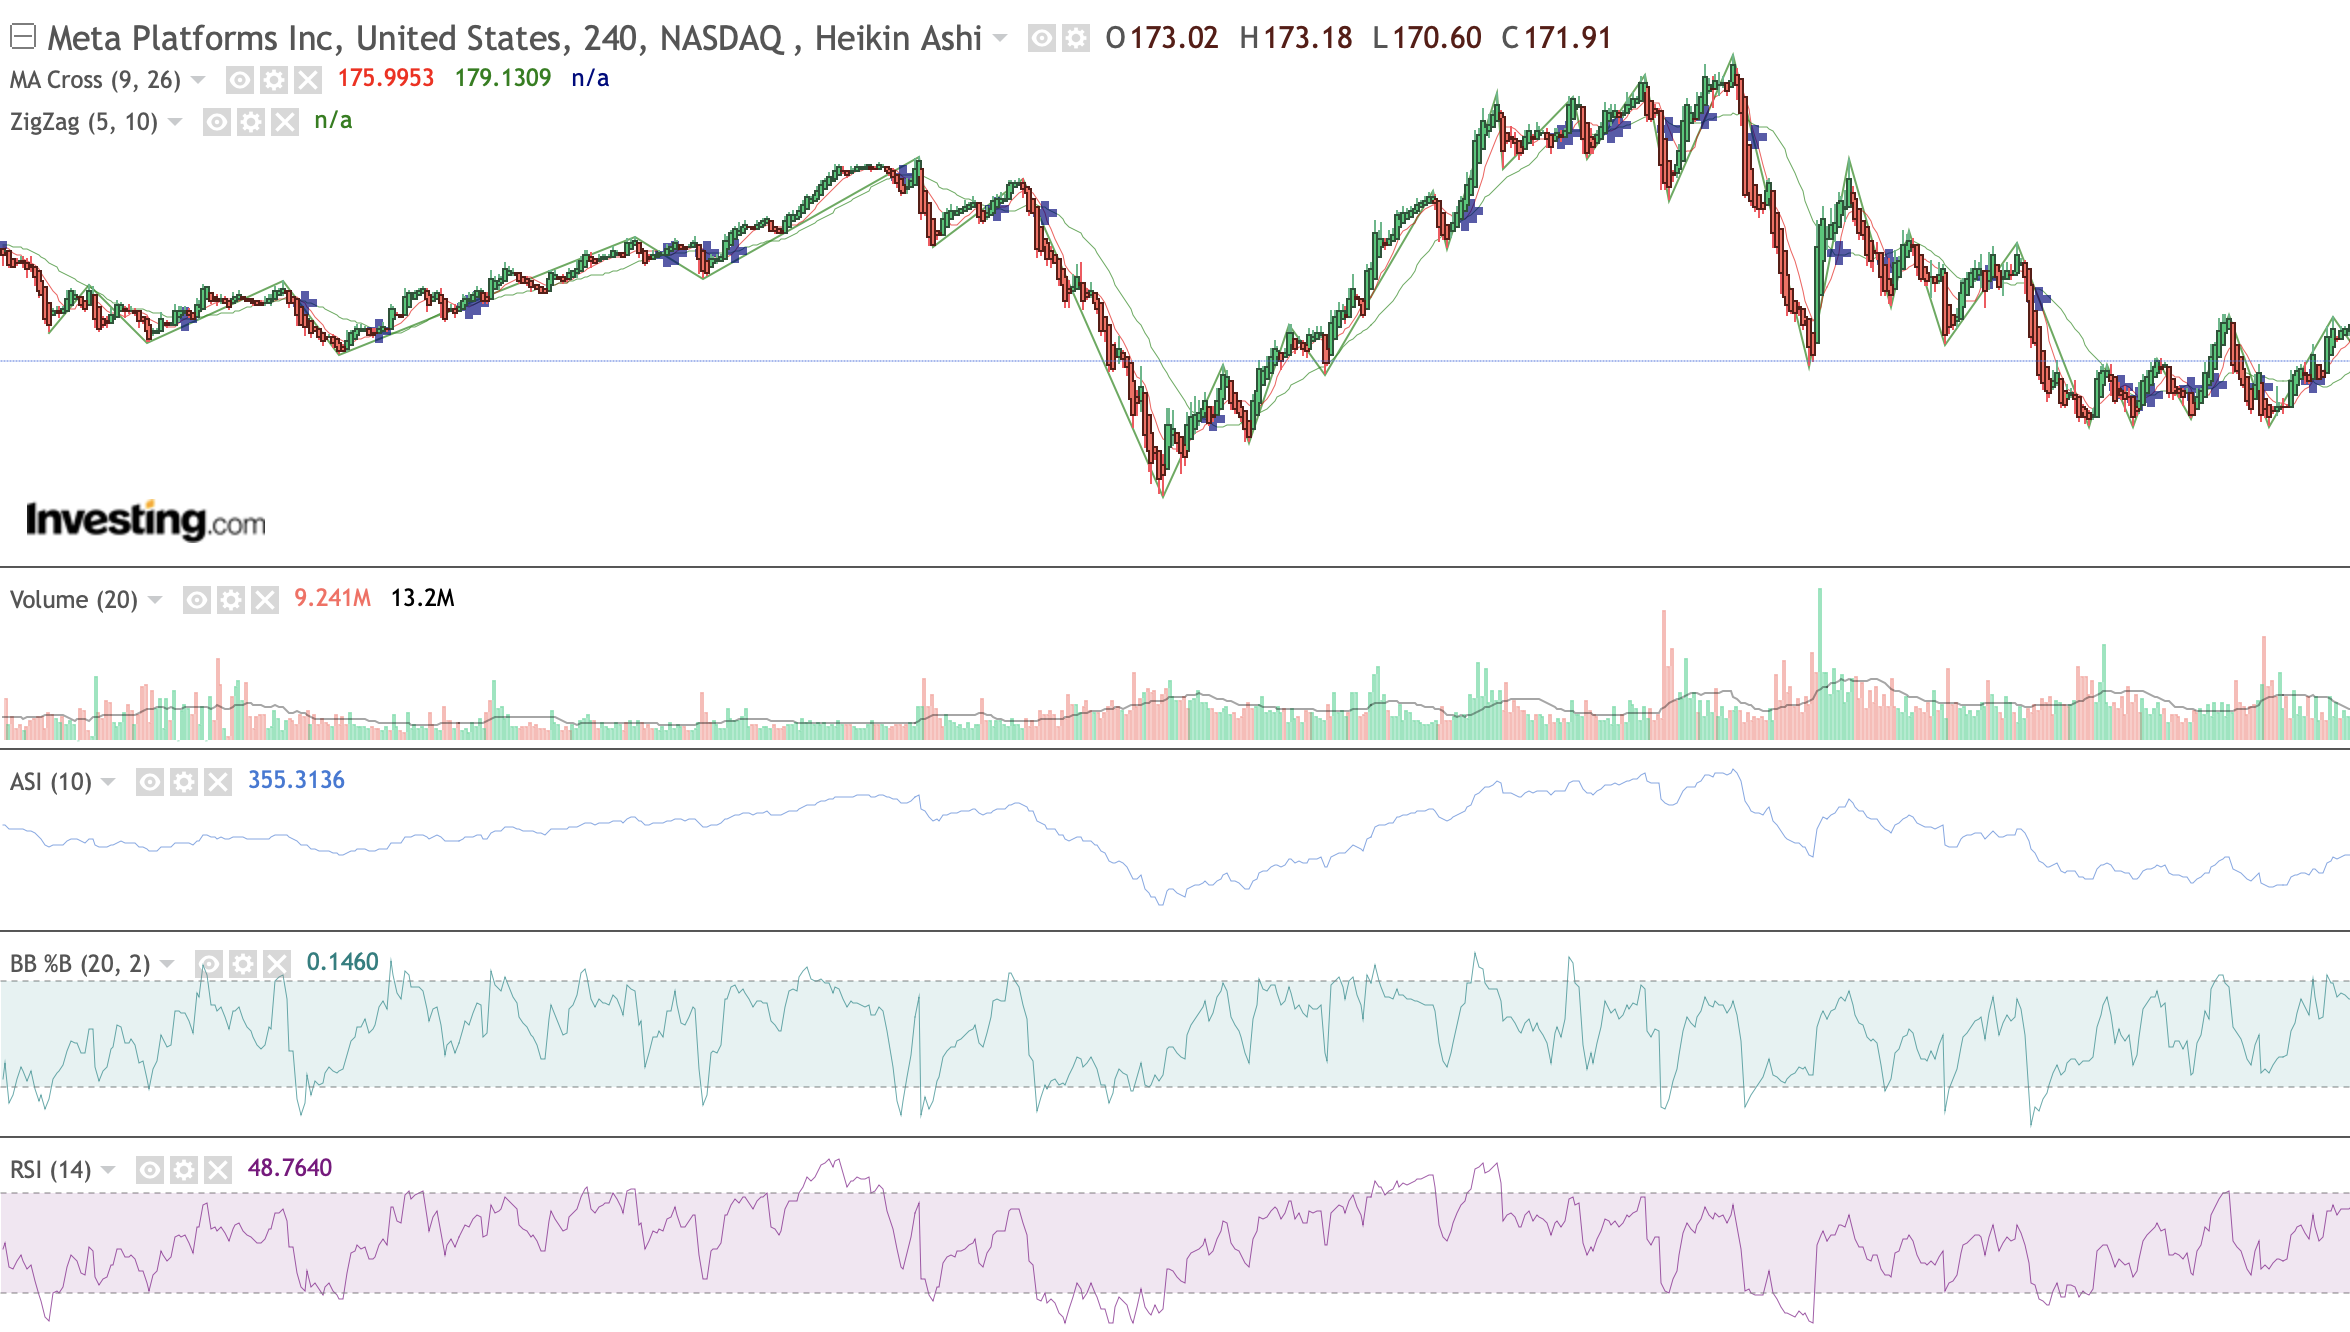Remove the RSI indicator with its X
2350x1332 pixels.
click(218, 1170)
